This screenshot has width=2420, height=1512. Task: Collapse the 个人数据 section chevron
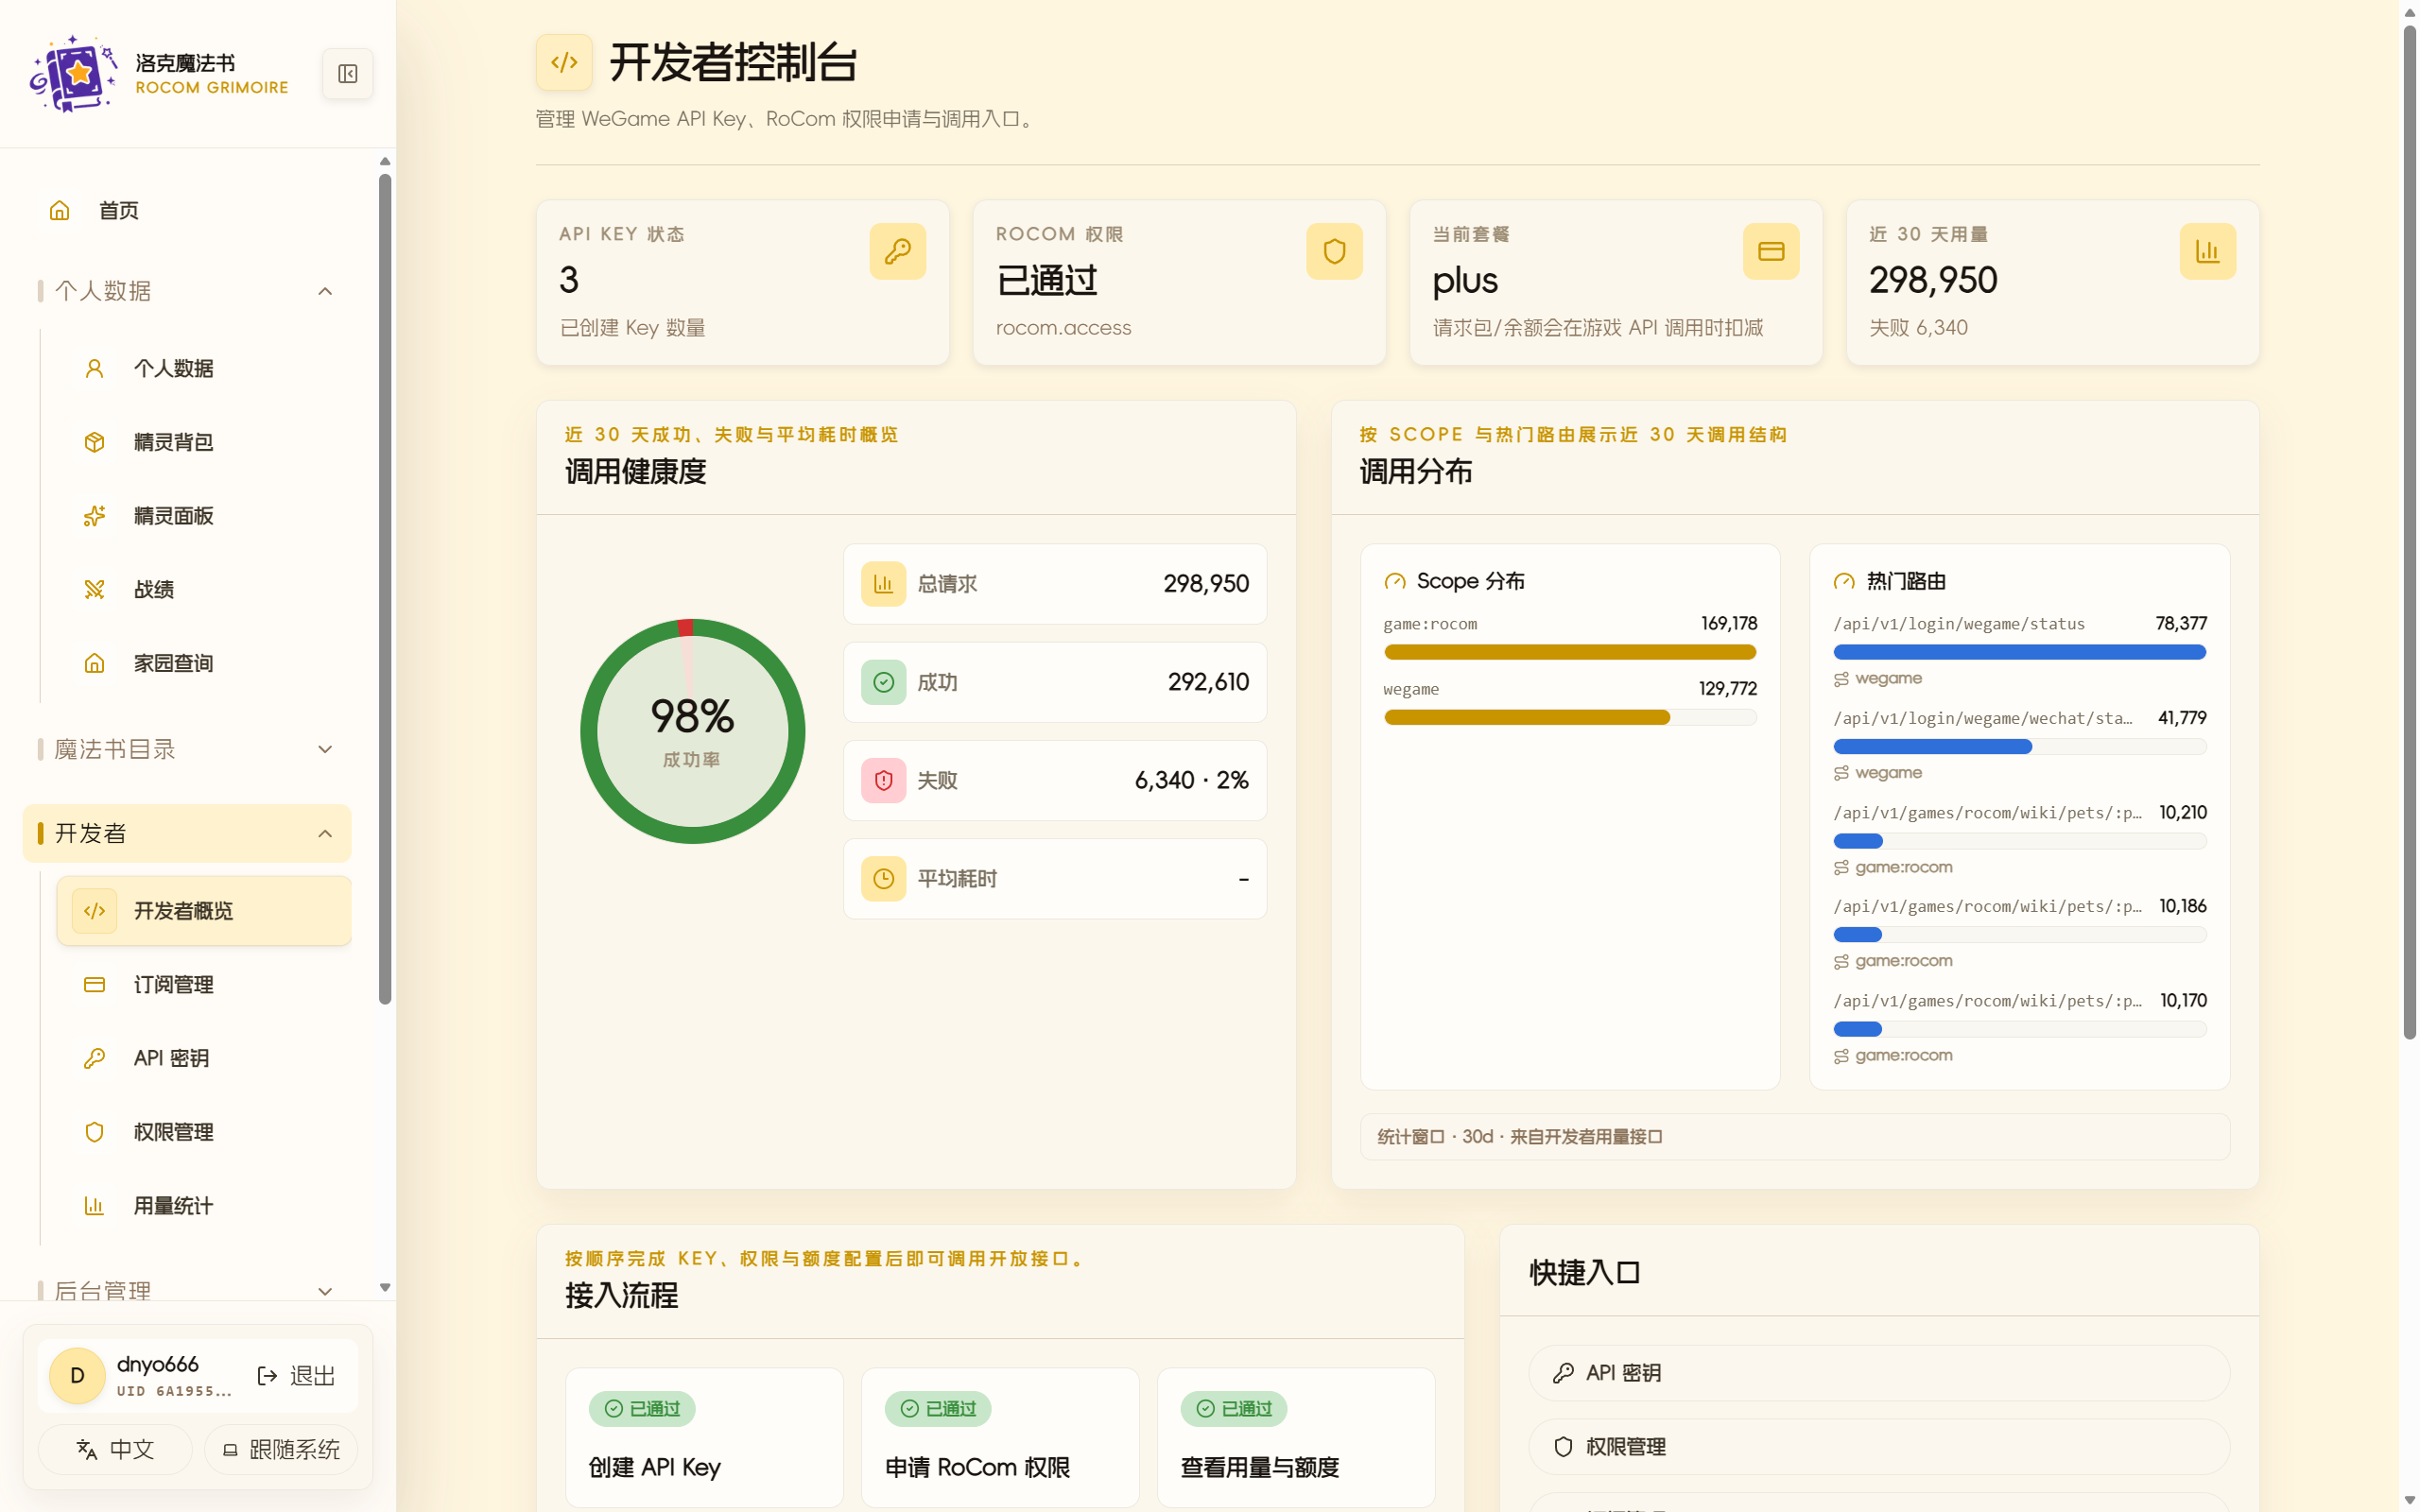(325, 291)
